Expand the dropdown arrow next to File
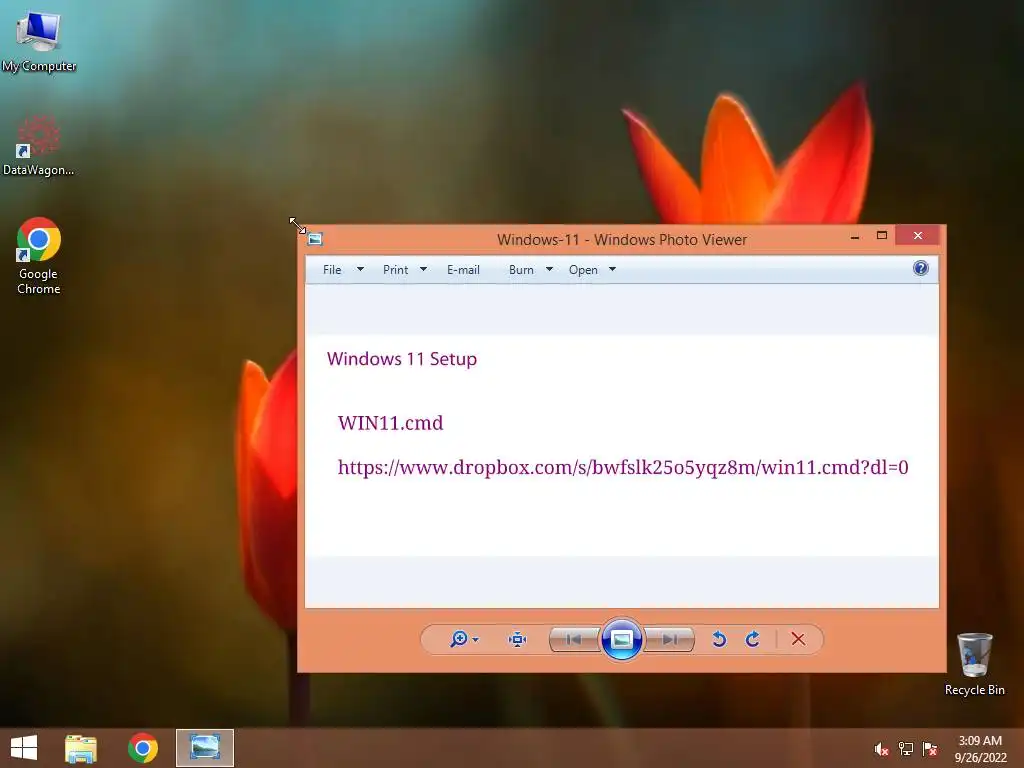The width and height of the screenshot is (1024, 768). coord(360,269)
